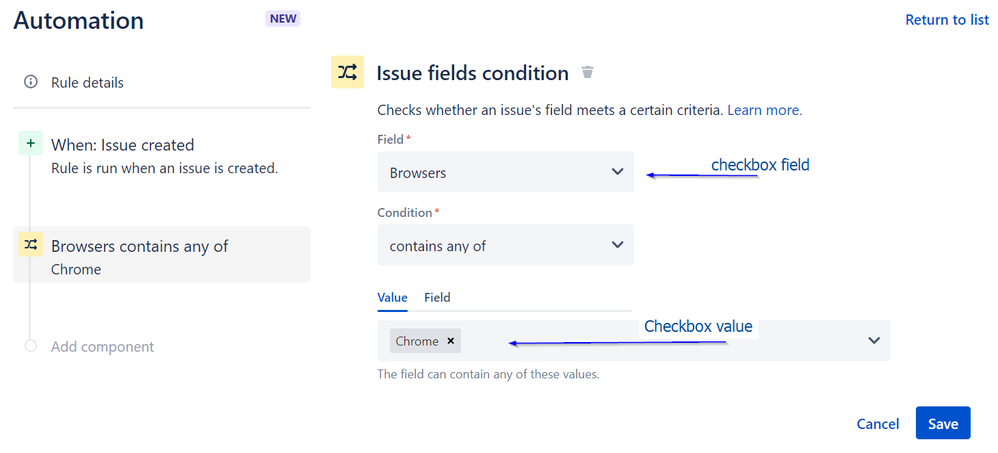Click the info icon next to Rule details

point(31,82)
